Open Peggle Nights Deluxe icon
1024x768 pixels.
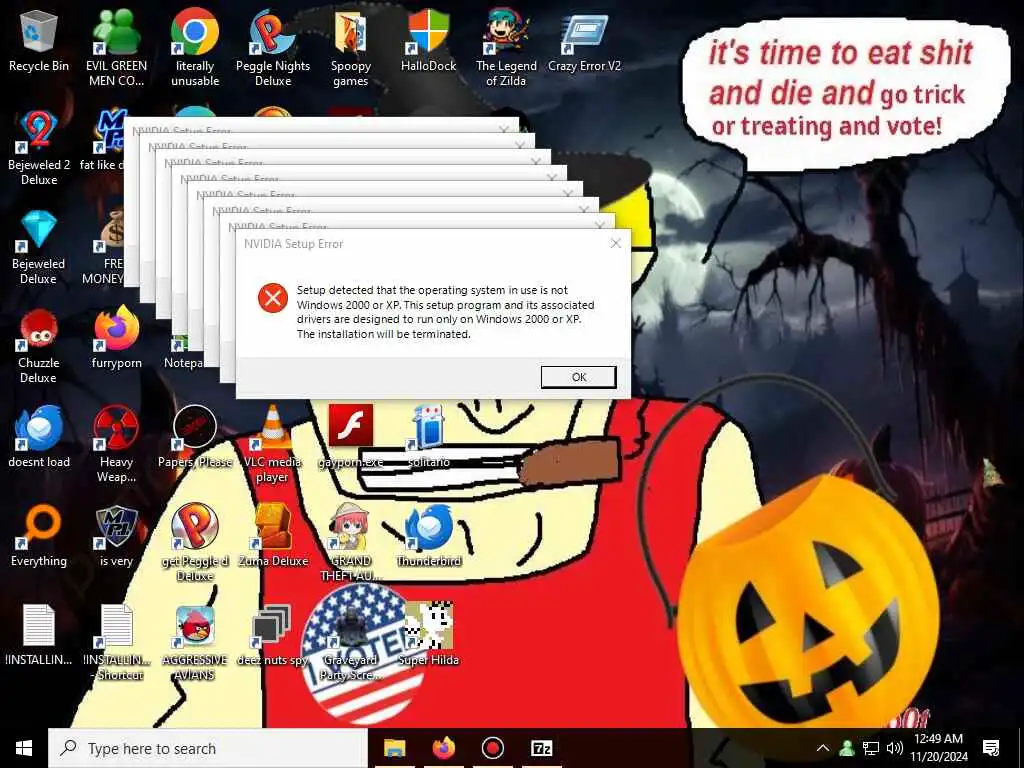coord(273,48)
